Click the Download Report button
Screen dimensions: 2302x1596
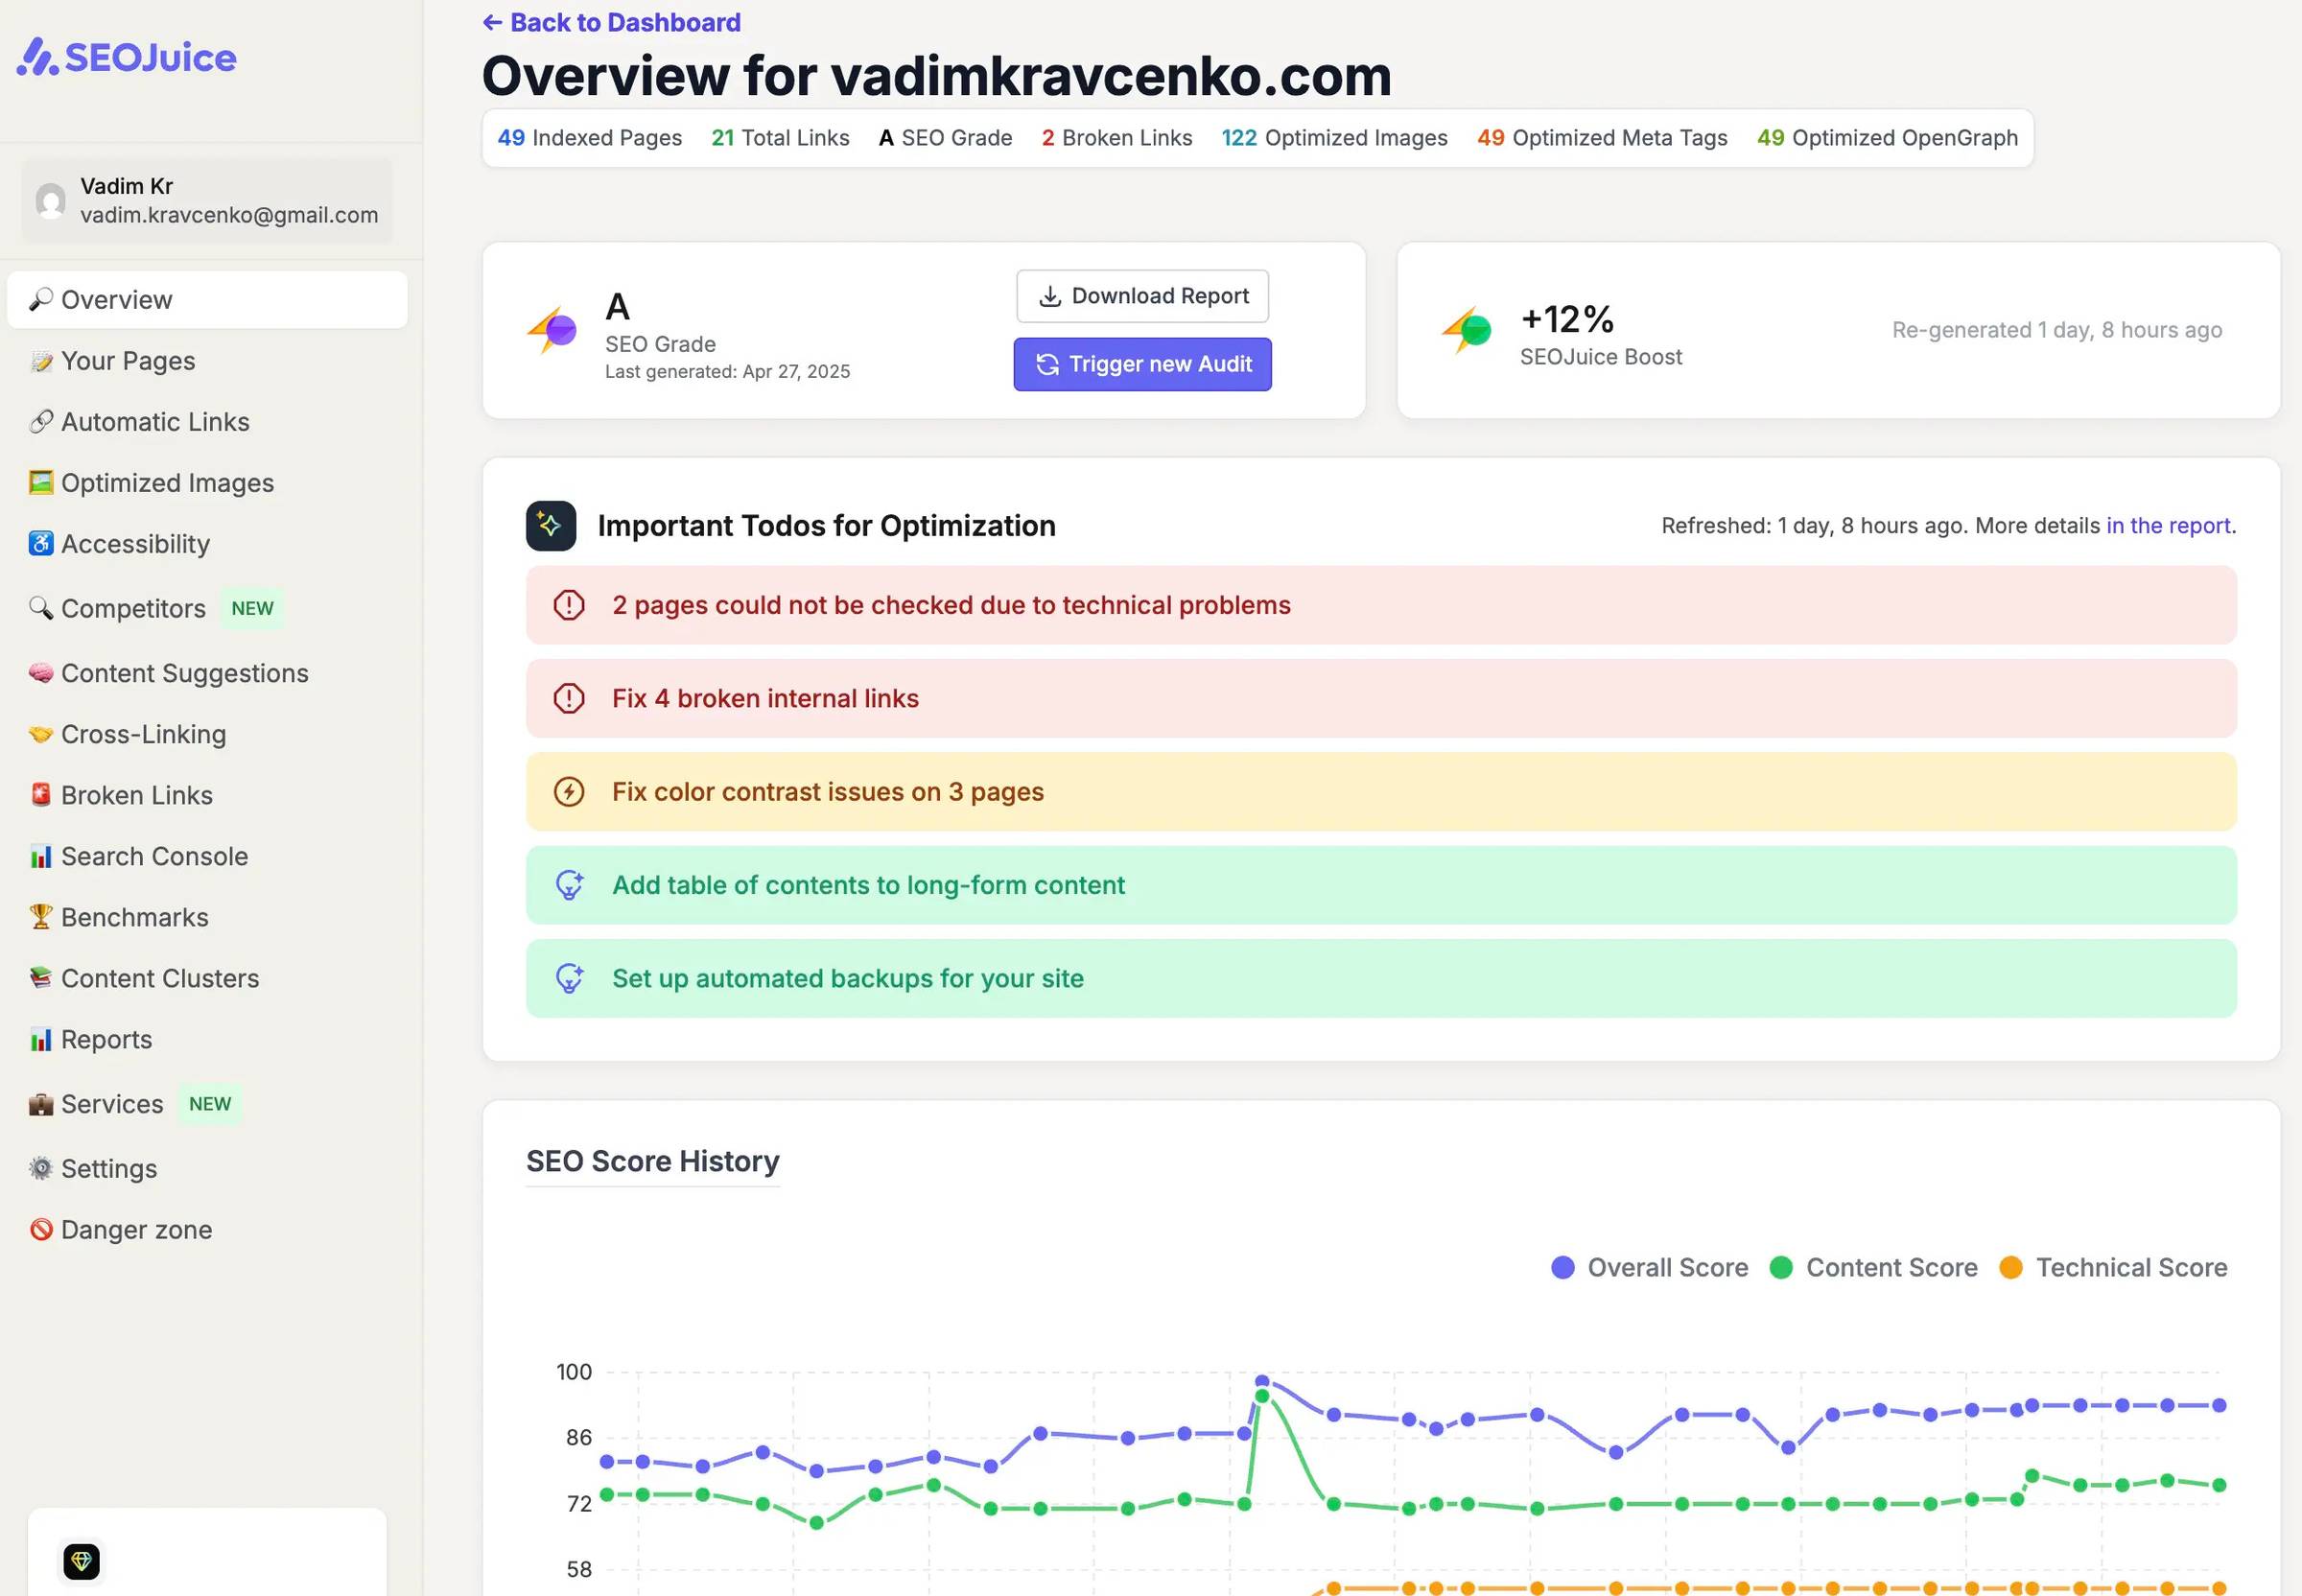1142,296
